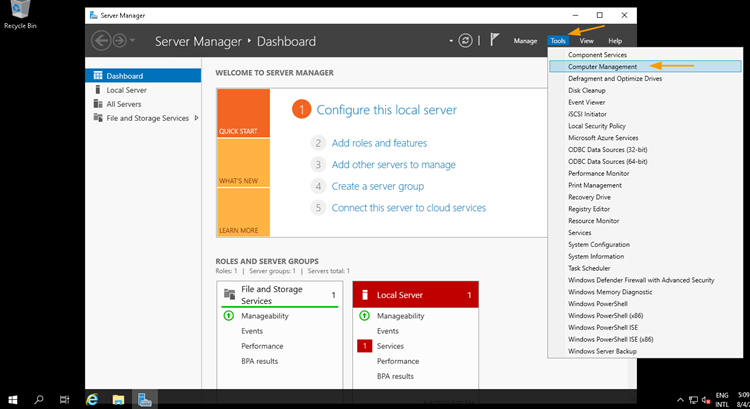Click Manageability in File and Storage tile
Image resolution: width=750 pixels, height=409 pixels.
pyautogui.click(x=265, y=316)
